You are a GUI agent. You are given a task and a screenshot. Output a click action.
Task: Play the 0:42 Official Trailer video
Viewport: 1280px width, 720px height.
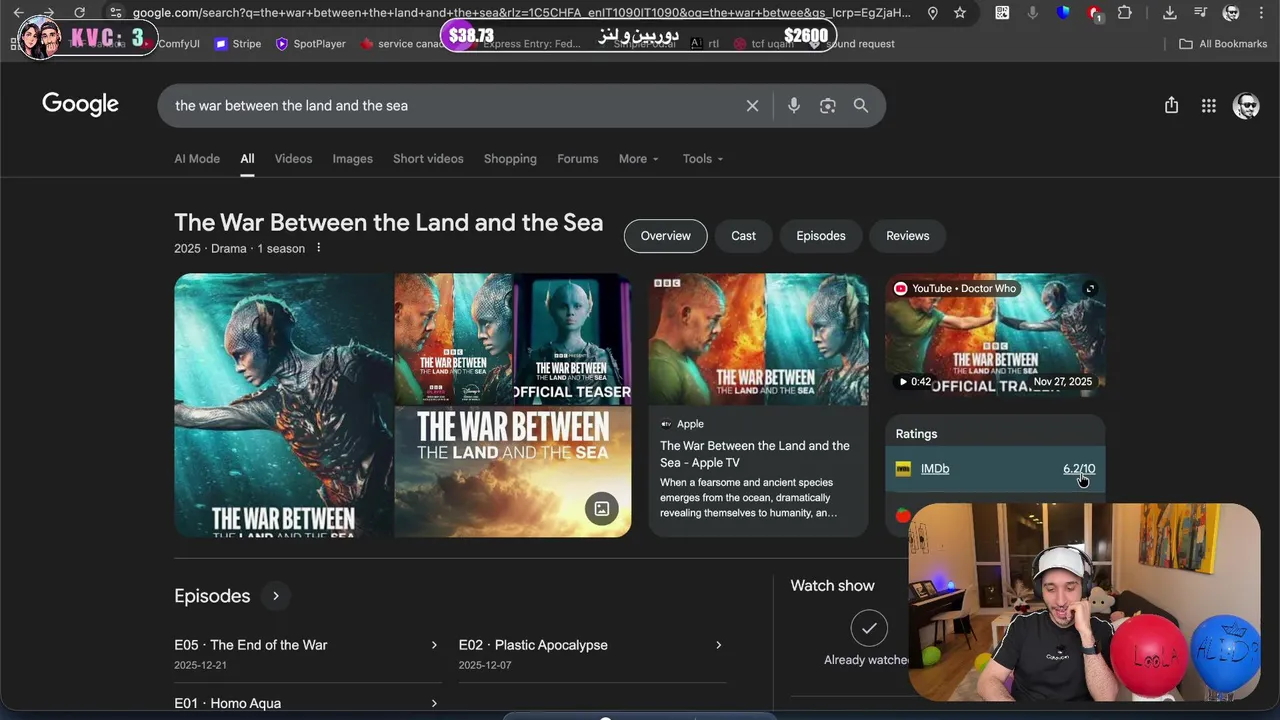995,335
